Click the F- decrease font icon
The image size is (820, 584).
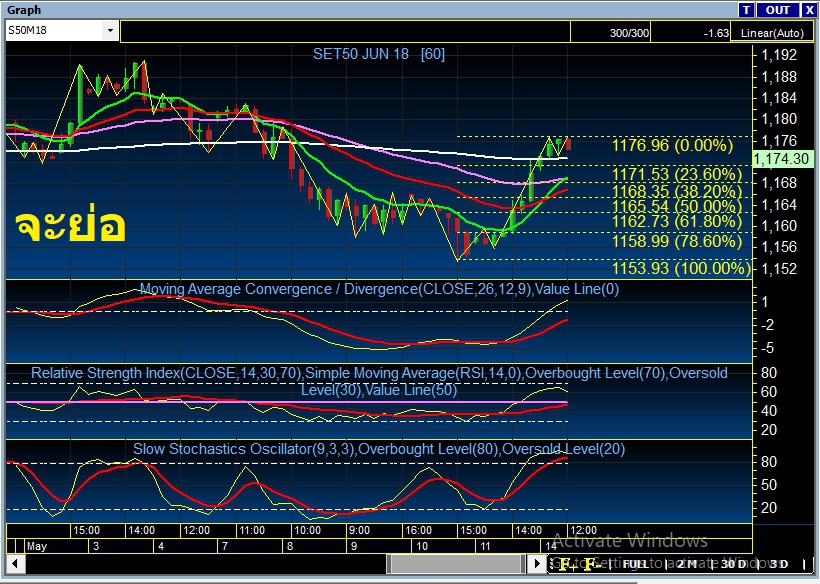click(591, 564)
